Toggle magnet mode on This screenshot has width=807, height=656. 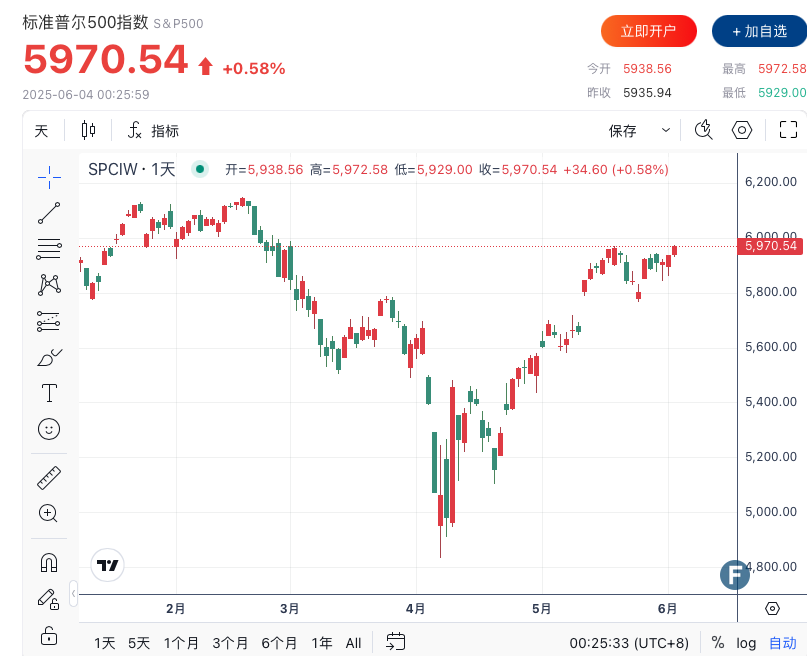(49, 562)
